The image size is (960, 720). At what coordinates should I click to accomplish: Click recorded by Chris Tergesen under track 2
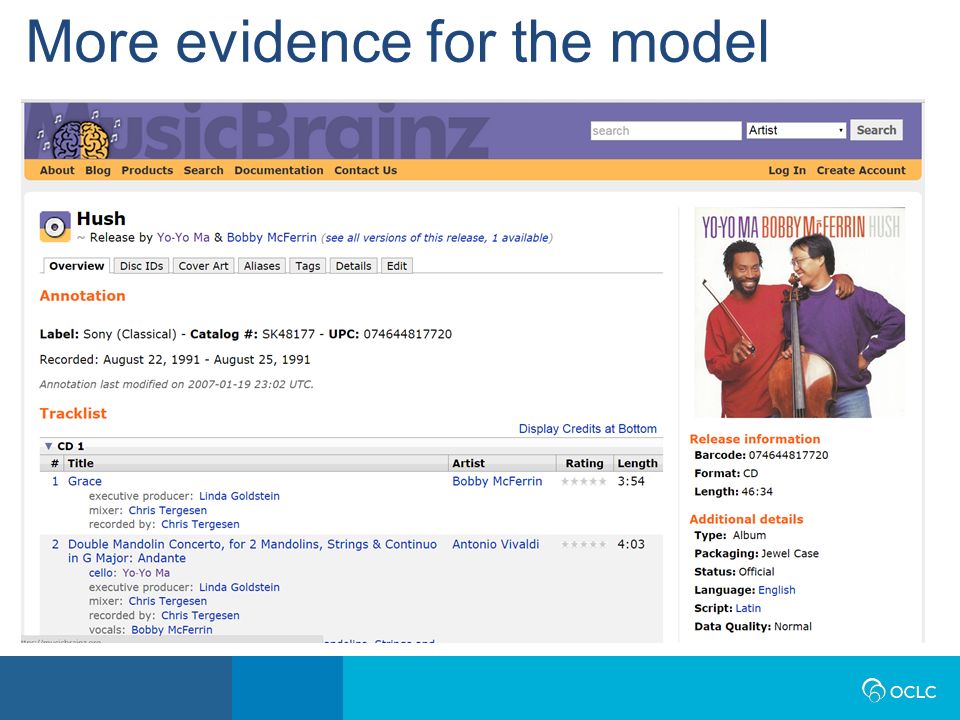pyautogui.click(x=200, y=615)
